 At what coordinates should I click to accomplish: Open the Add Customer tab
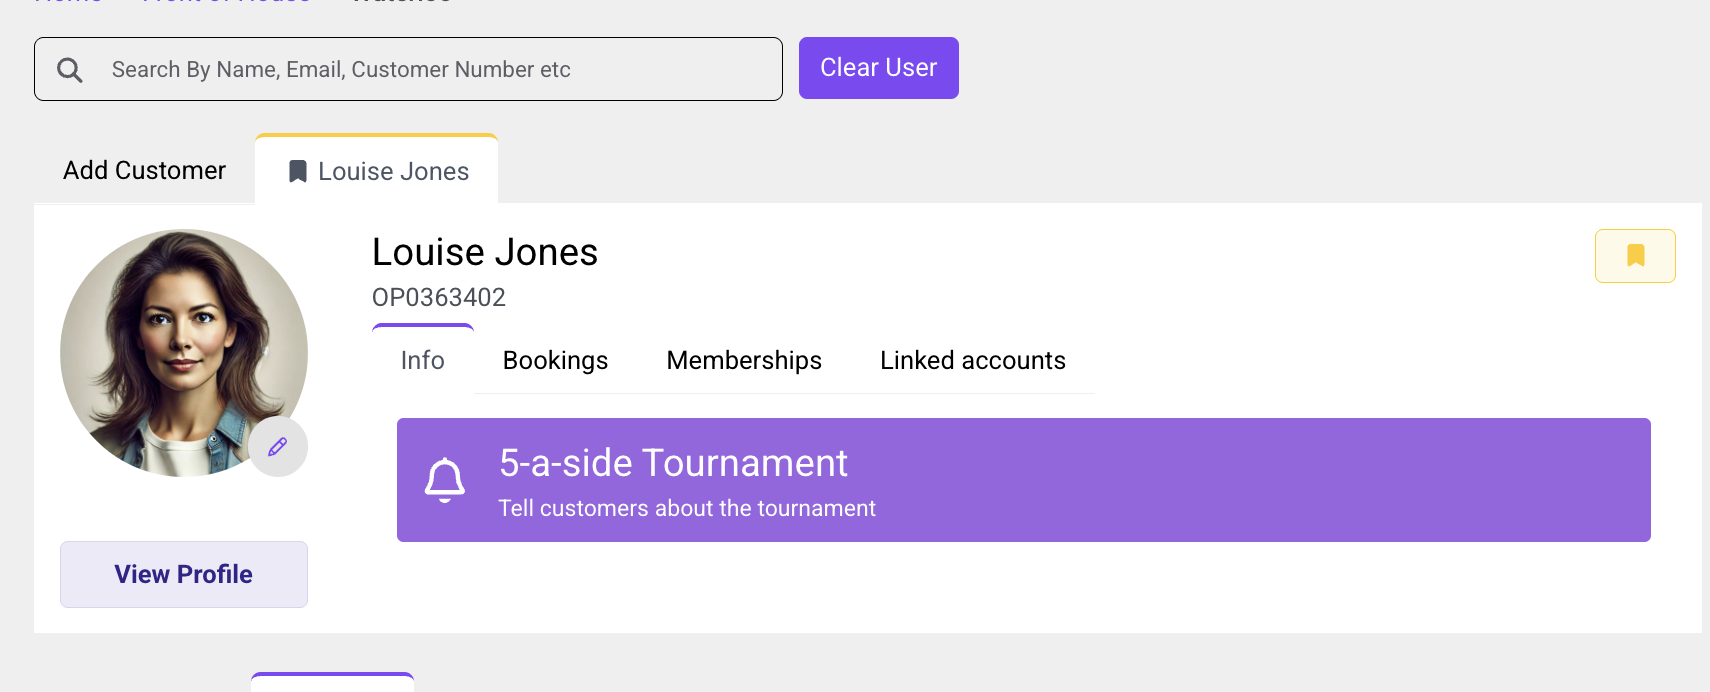tap(145, 171)
